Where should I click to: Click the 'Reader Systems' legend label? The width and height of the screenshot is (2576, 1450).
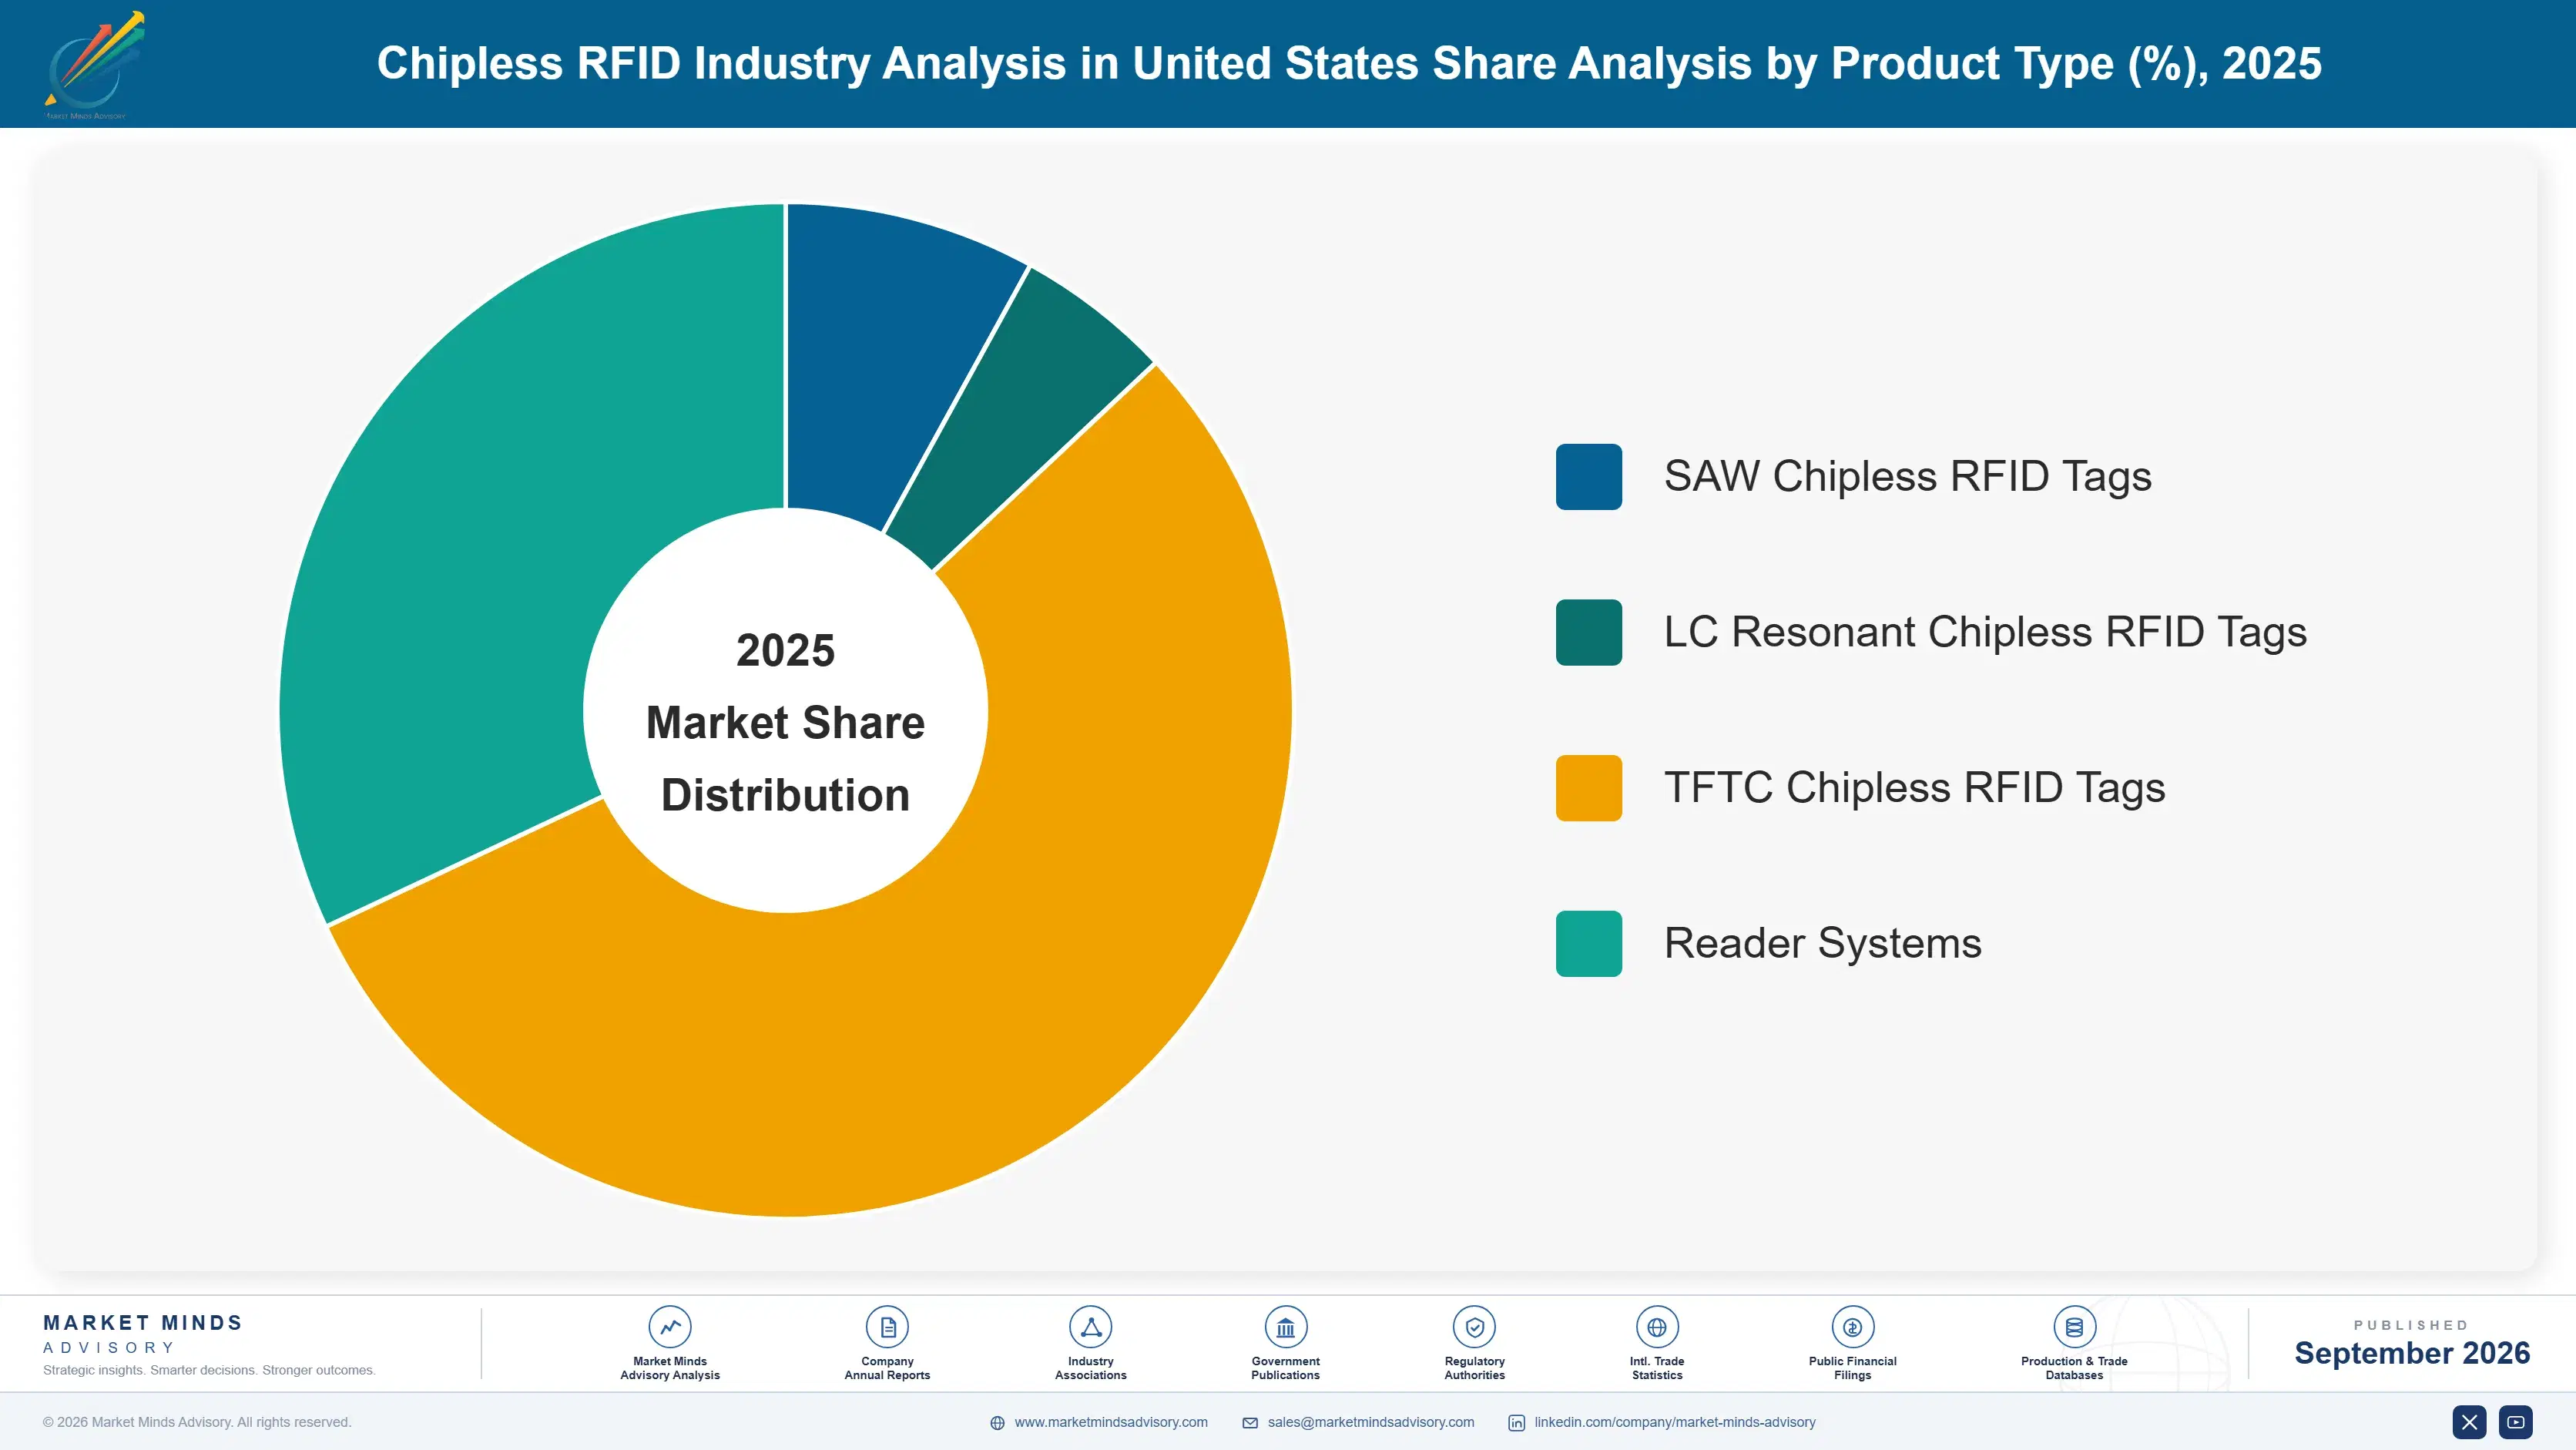click(x=1822, y=943)
